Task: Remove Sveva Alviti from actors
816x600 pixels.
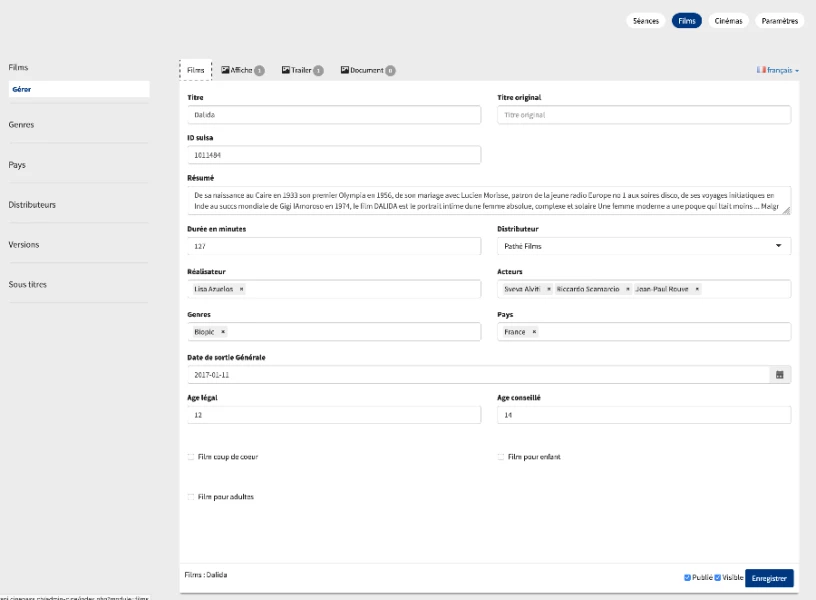Action: [x=548, y=289]
